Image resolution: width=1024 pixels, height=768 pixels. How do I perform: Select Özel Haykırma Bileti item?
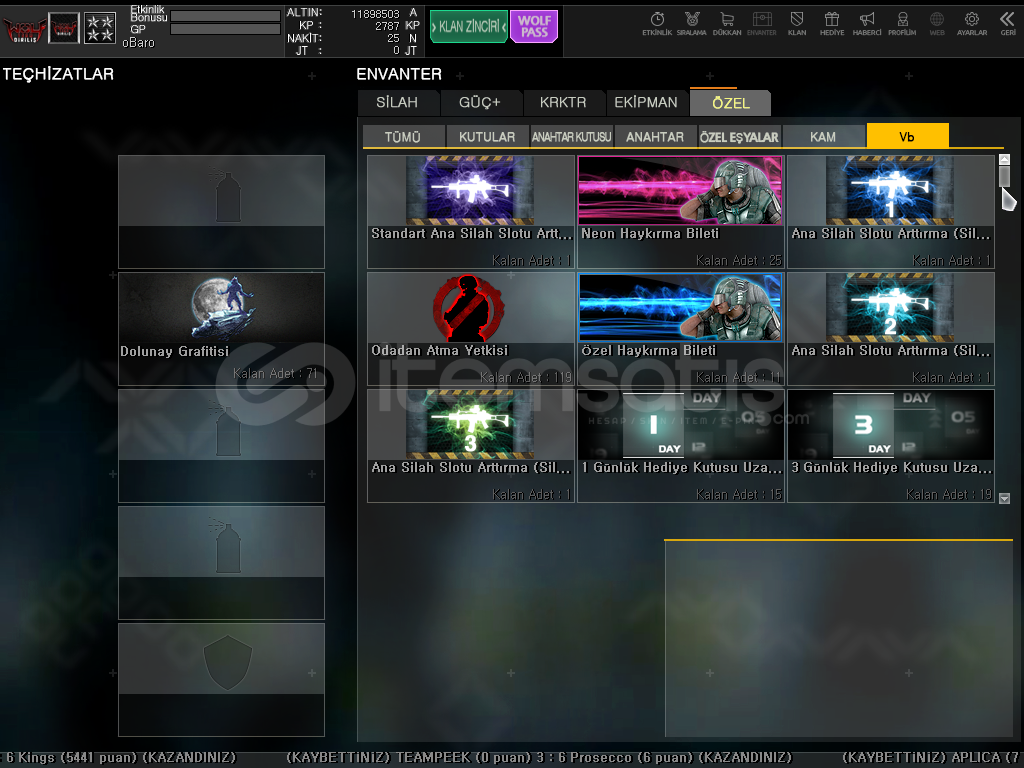tap(680, 328)
